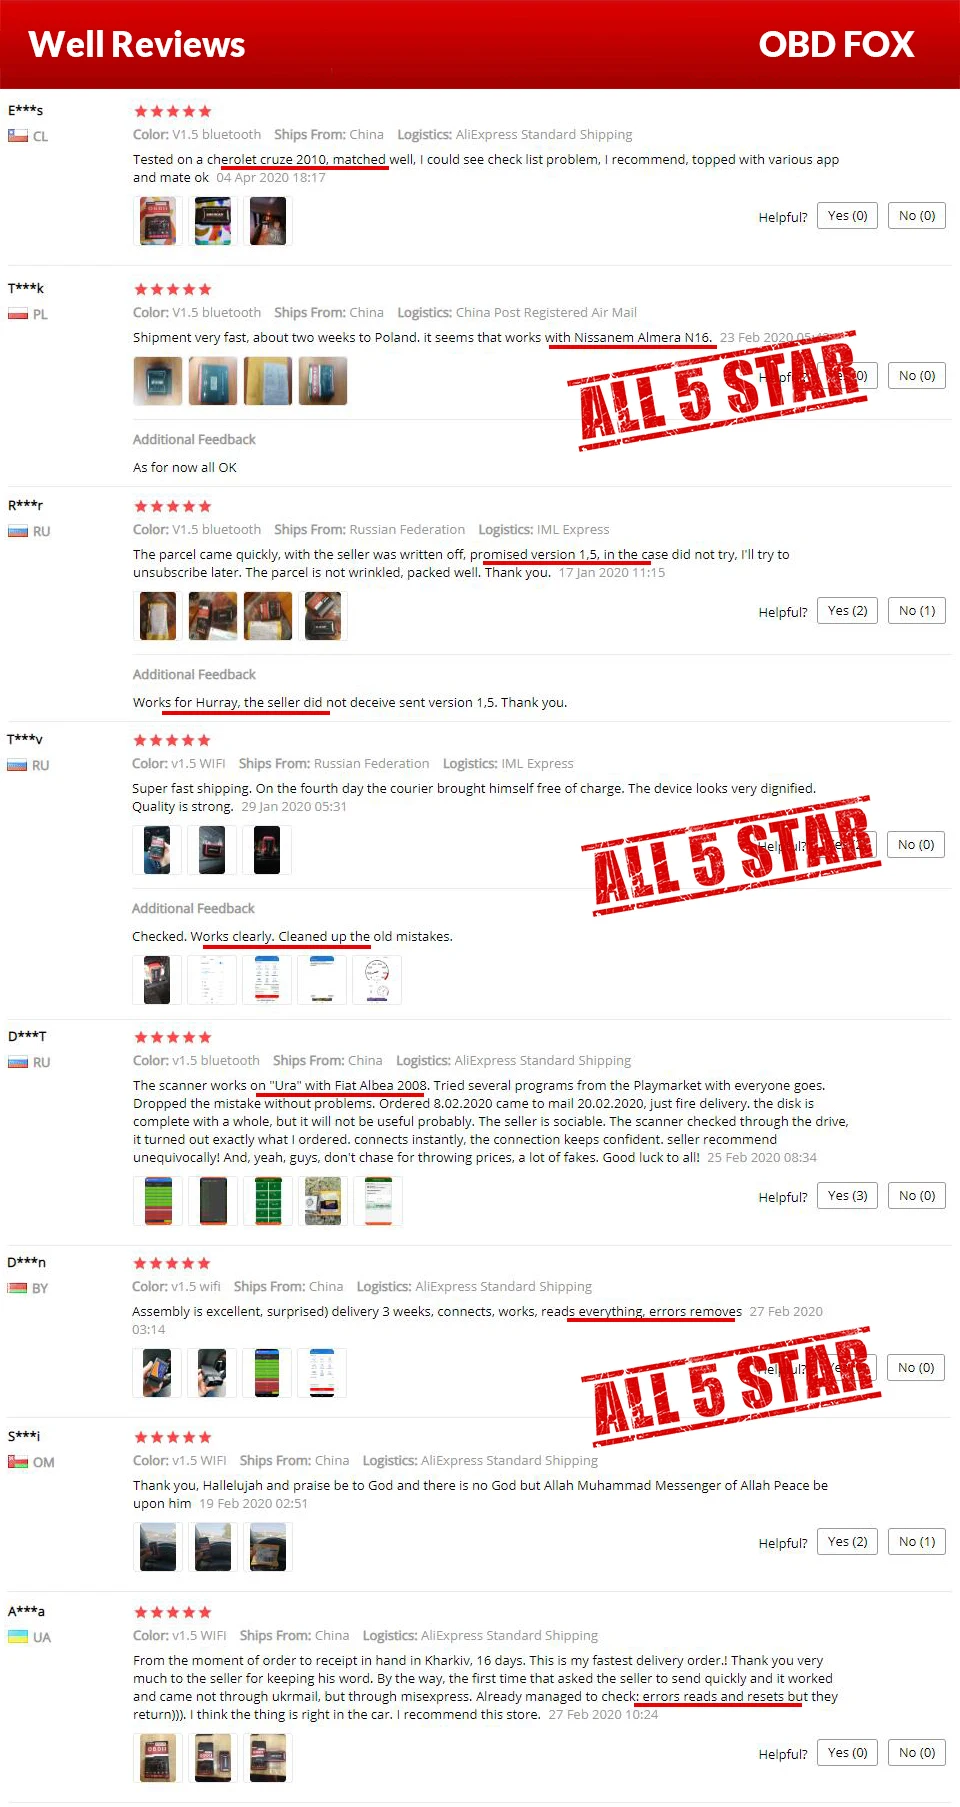Open first photo thumbnail in E***s review

click(158, 221)
